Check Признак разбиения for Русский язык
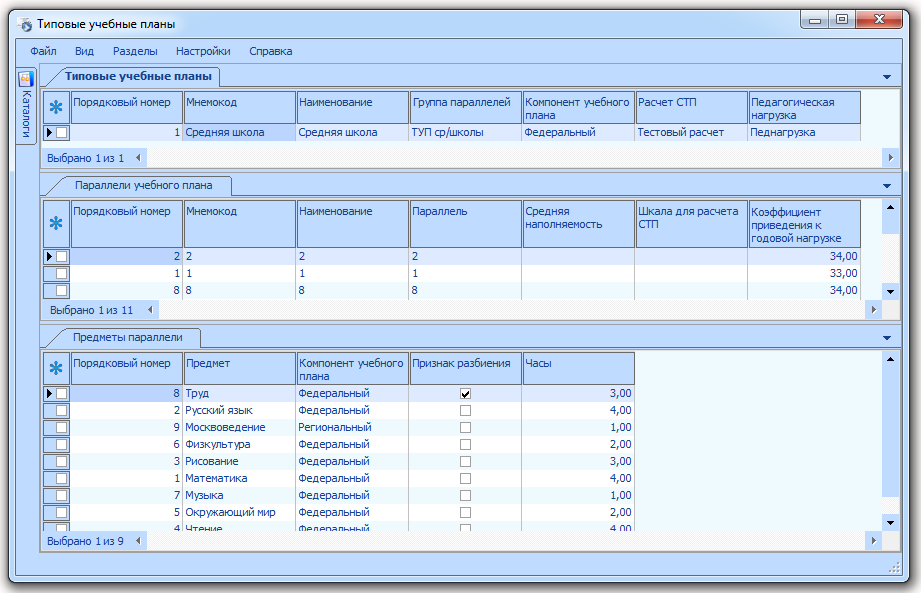Image resolution: width=921 pixels, height=593 pixels. point(465,410)
